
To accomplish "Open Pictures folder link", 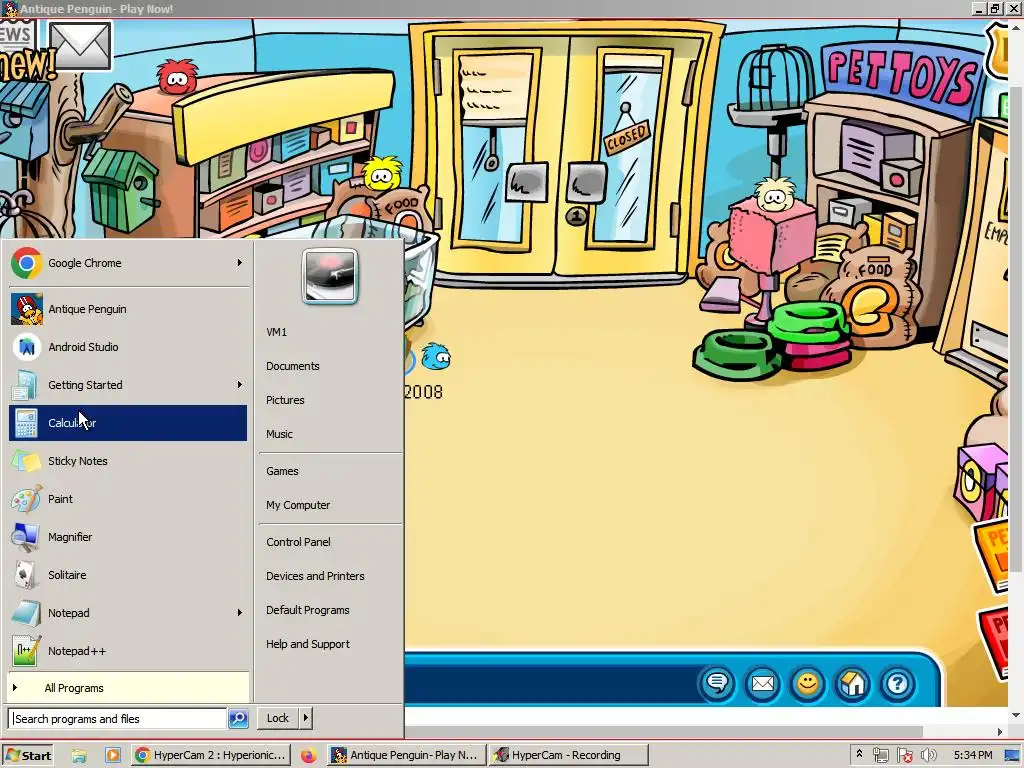I will (x=330, y=400).
